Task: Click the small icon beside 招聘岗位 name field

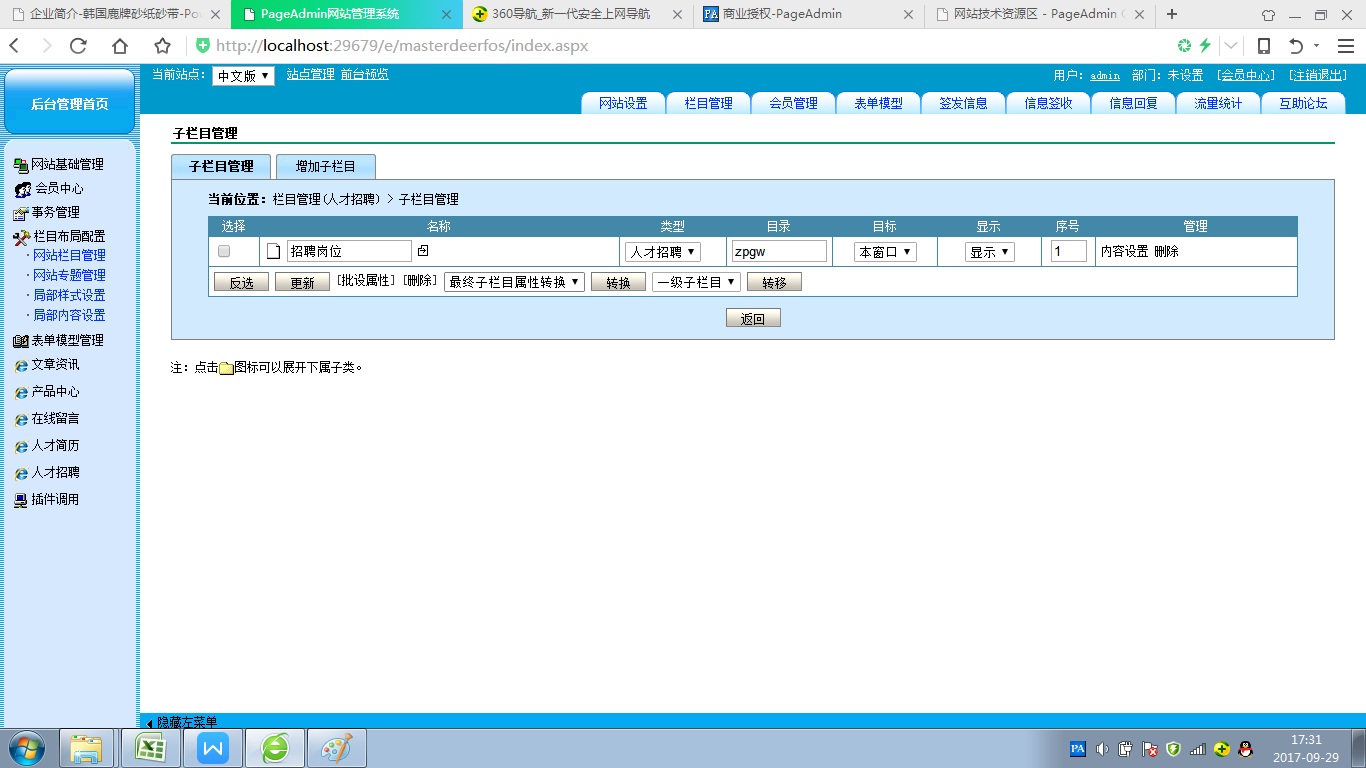Action: pyautogui.click(x=423, y=251)
